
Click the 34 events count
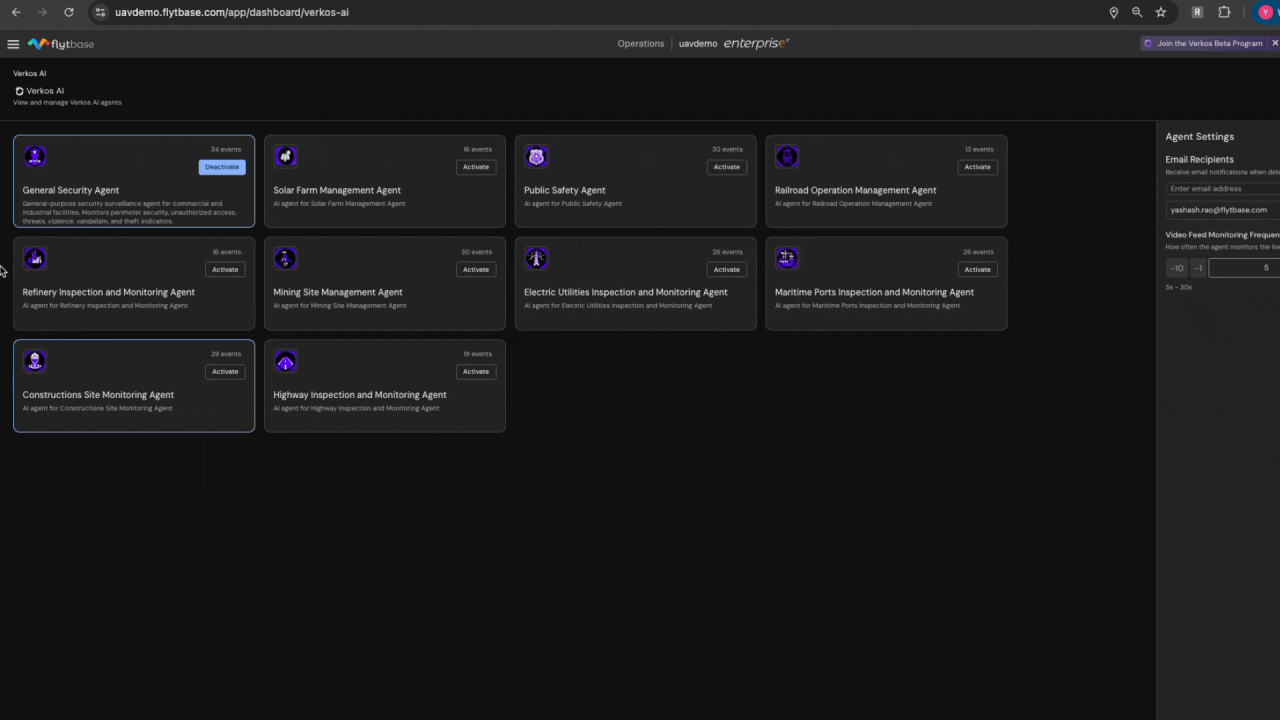click(226, 149)
